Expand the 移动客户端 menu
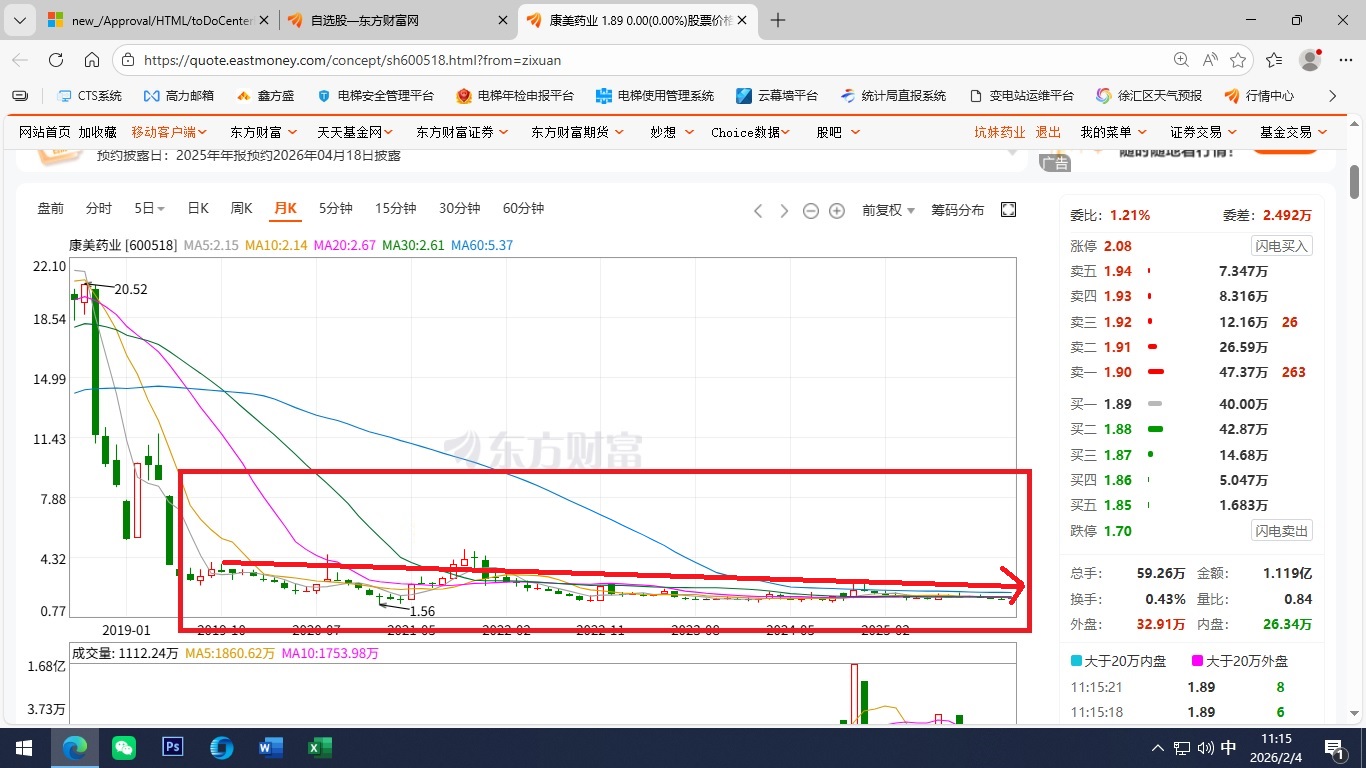This screenshot has width=1366, height=768. pyautogui.click(x=169, y=132)
